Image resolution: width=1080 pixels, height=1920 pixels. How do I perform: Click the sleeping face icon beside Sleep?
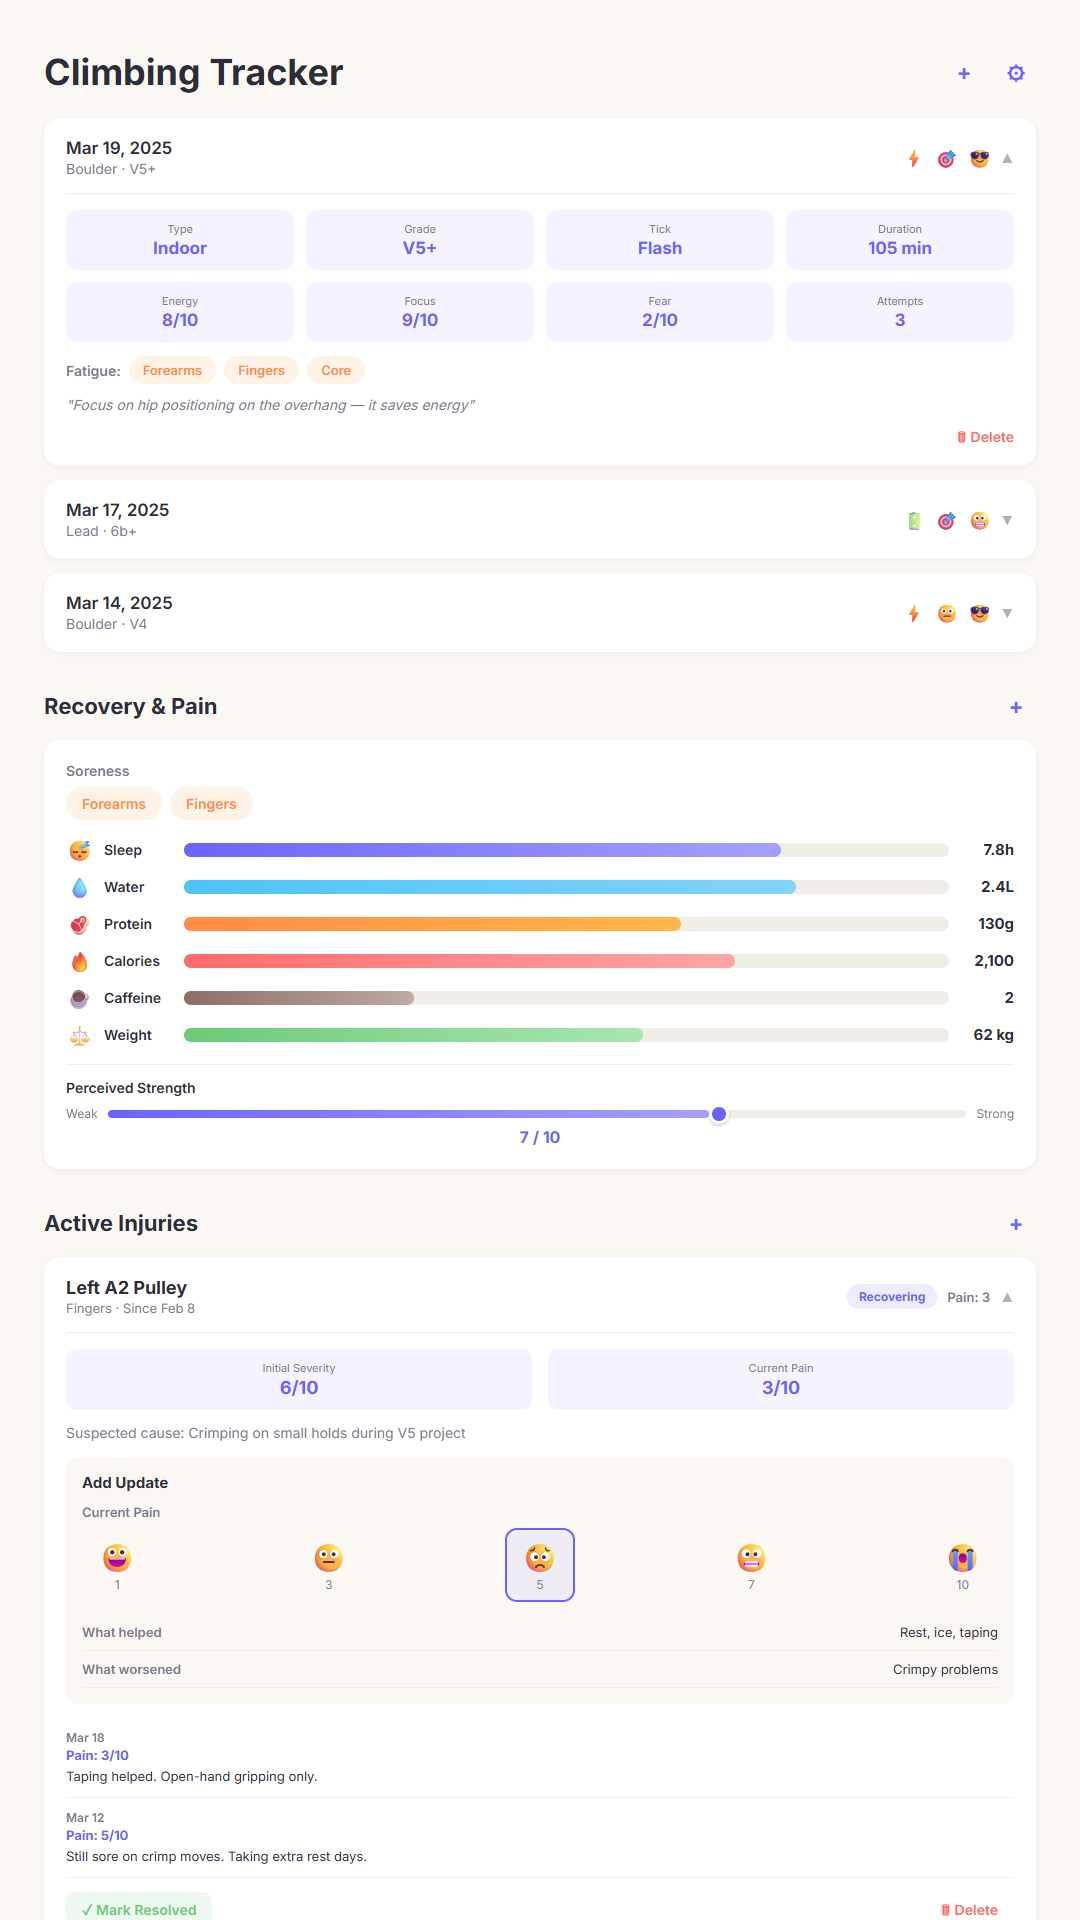80,850
